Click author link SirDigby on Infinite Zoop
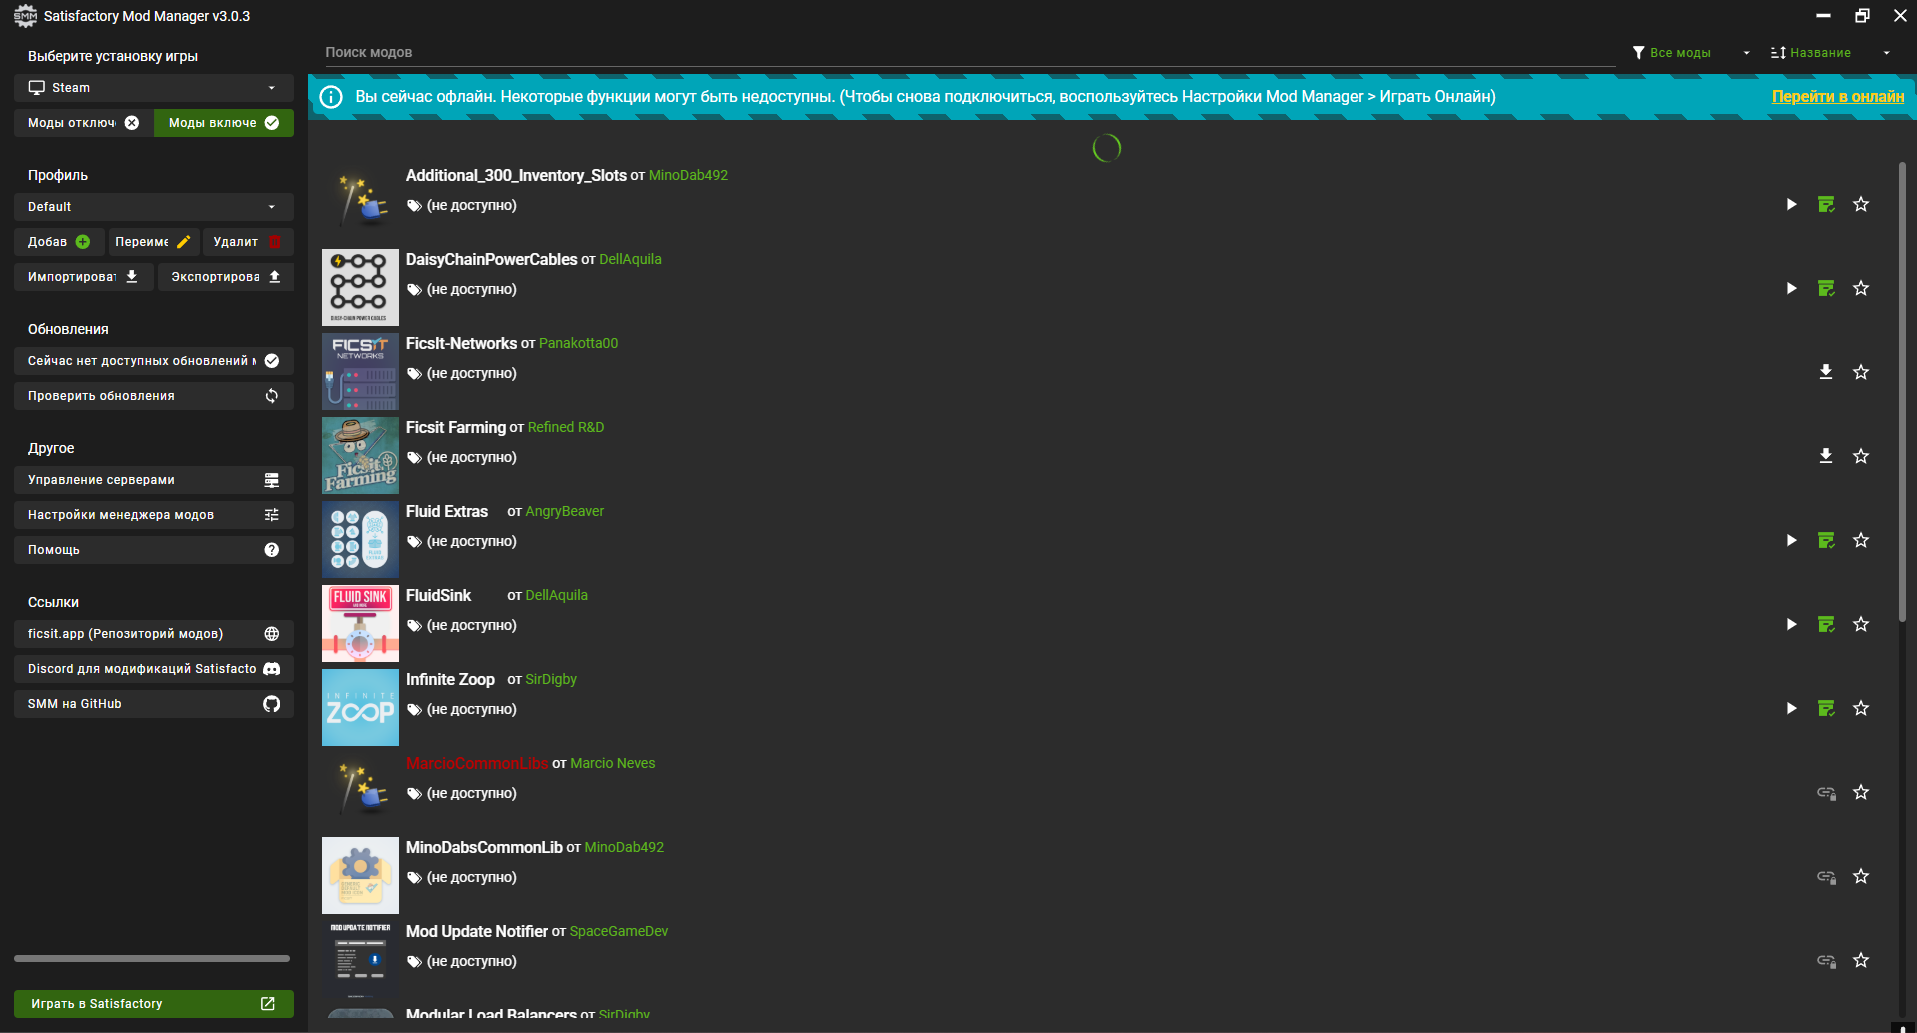 [x=551, y=679]
